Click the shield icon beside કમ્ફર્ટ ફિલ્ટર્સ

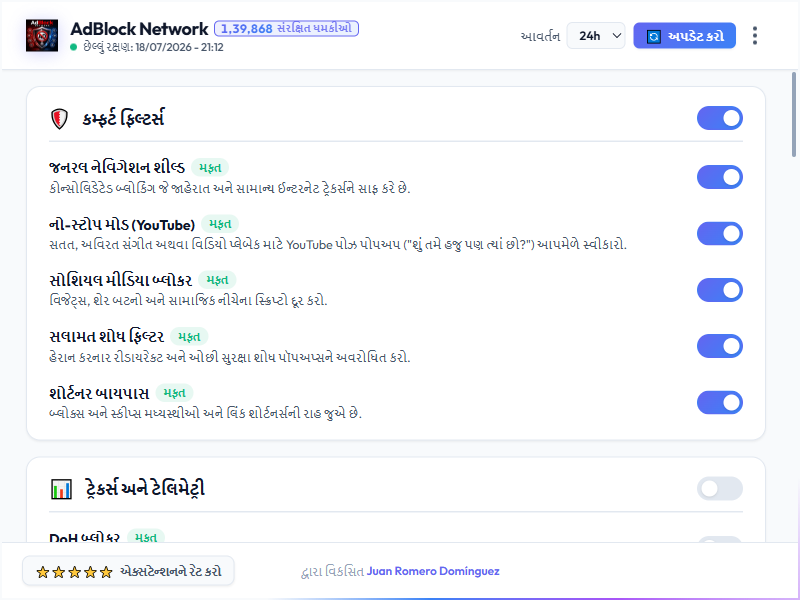point(59,119)
